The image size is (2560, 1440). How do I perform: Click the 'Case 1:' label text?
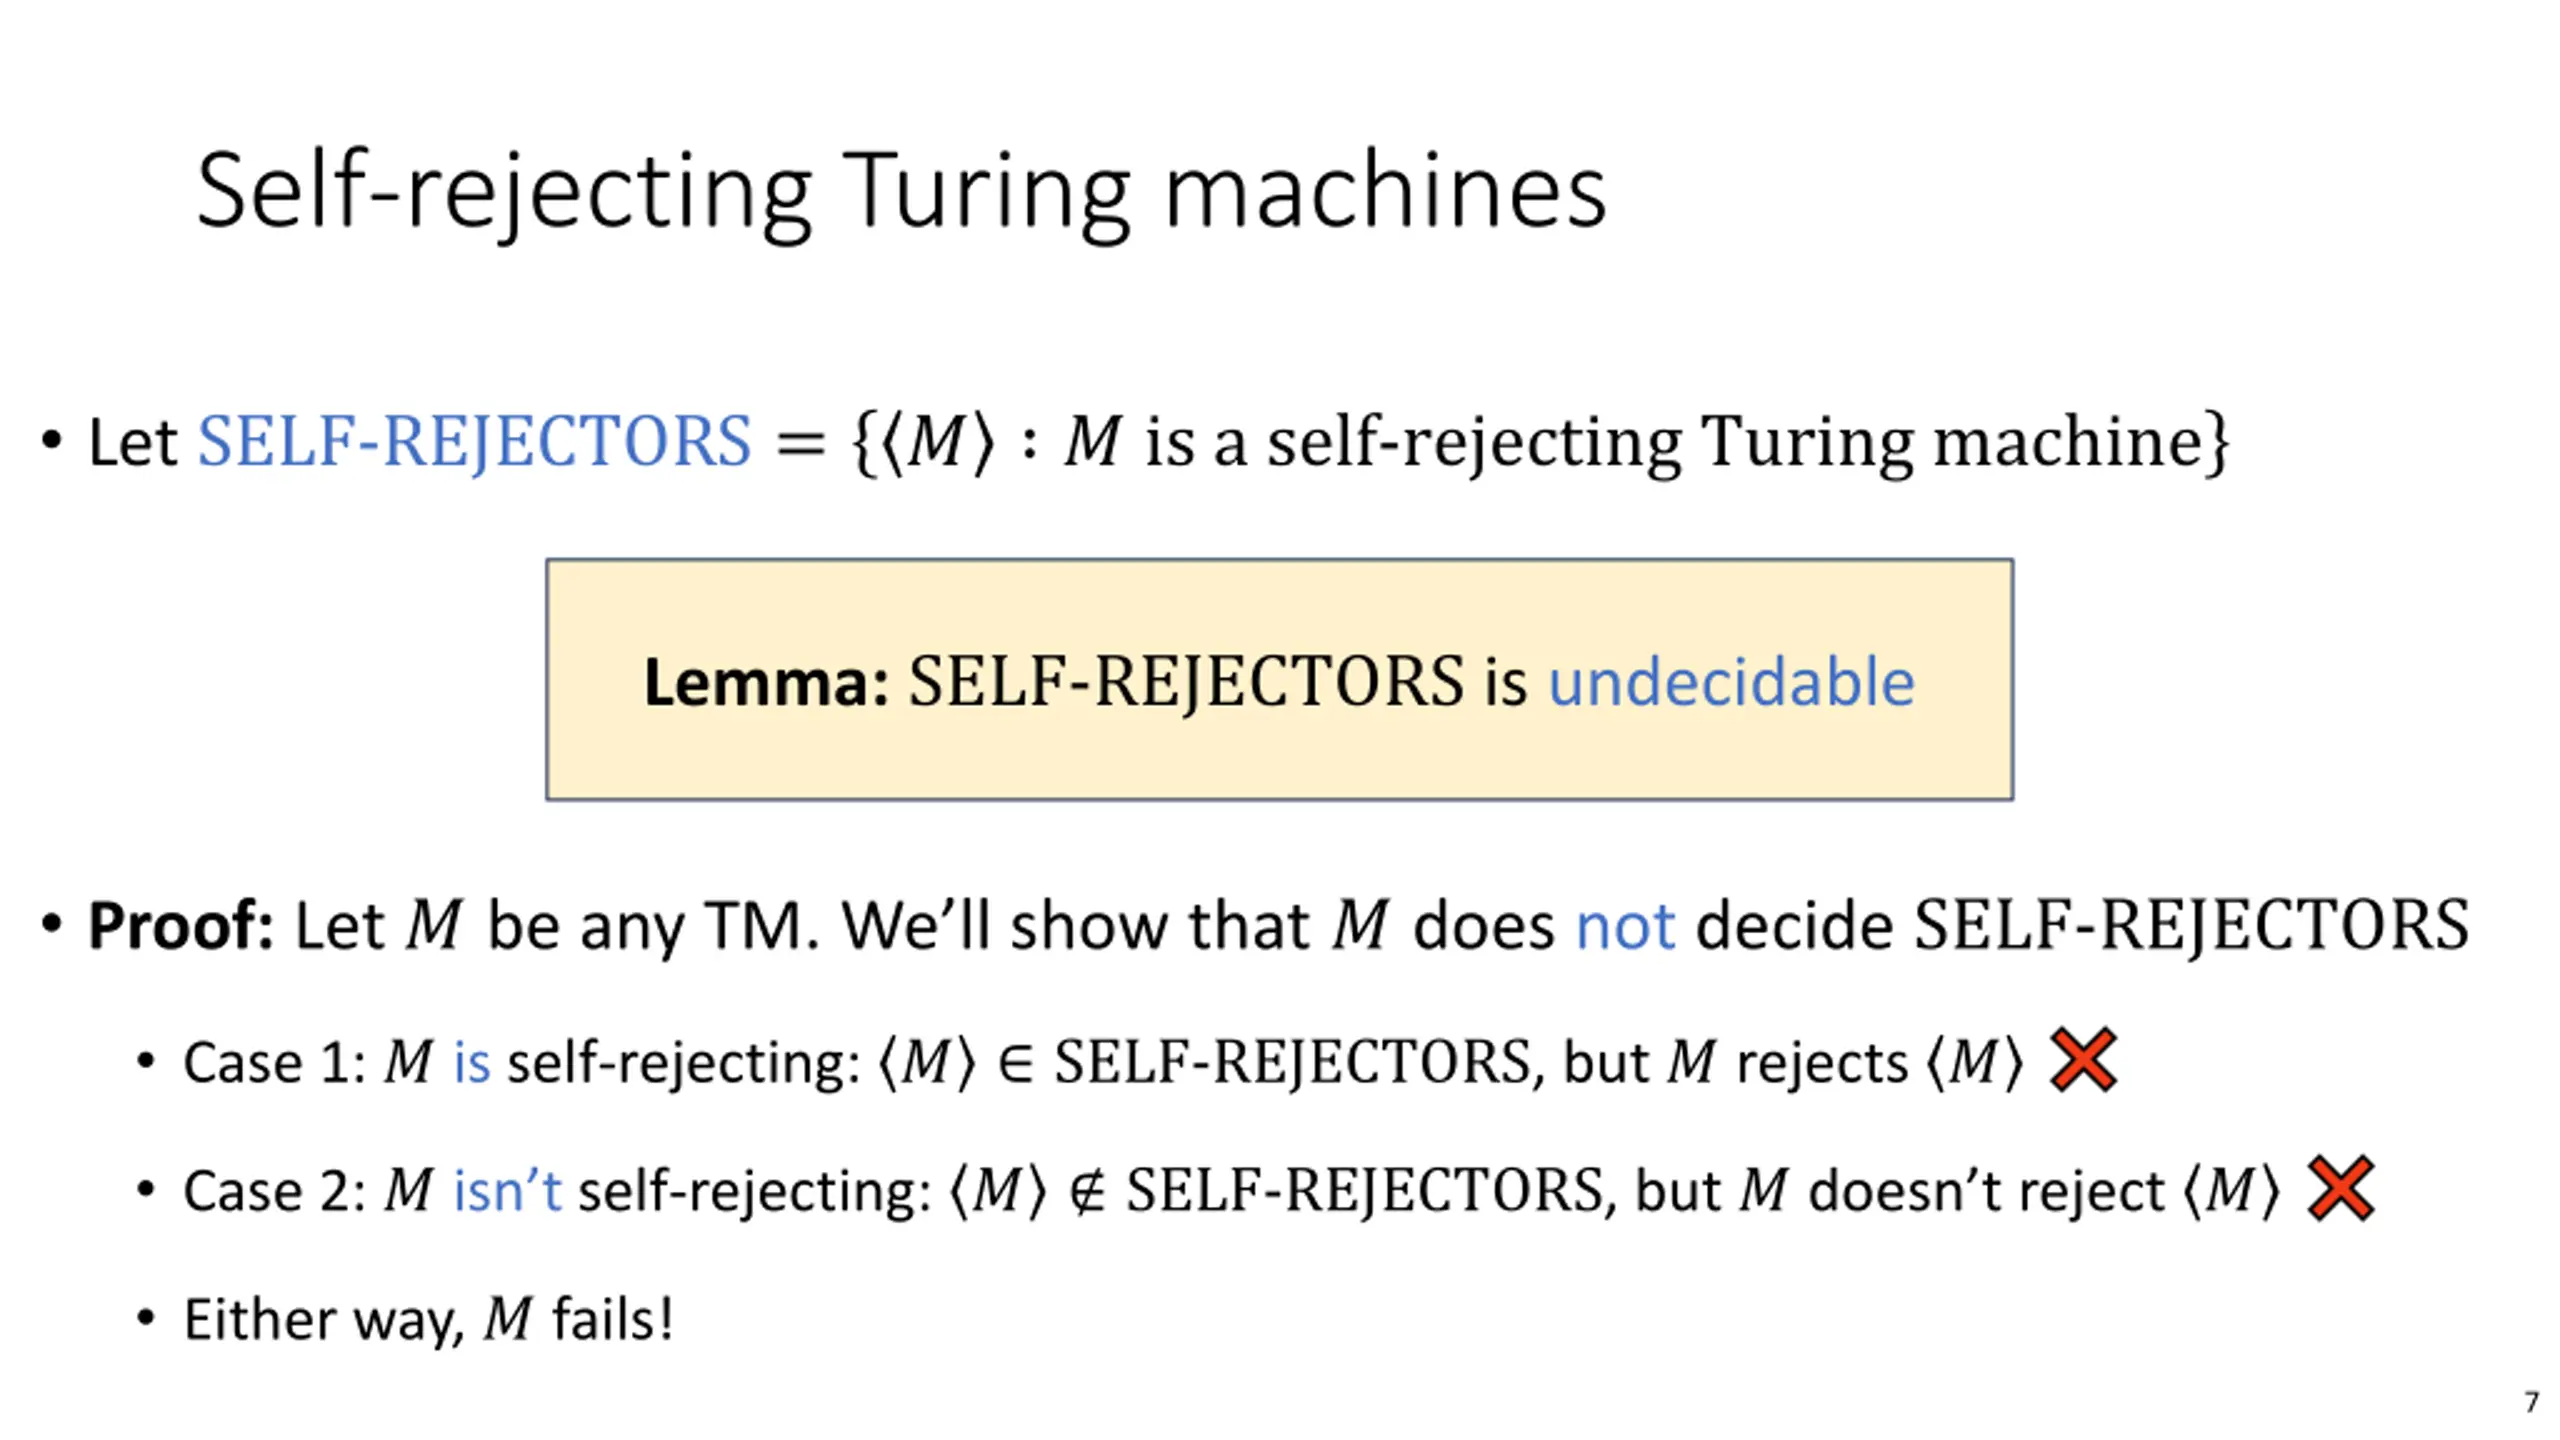274,1061
